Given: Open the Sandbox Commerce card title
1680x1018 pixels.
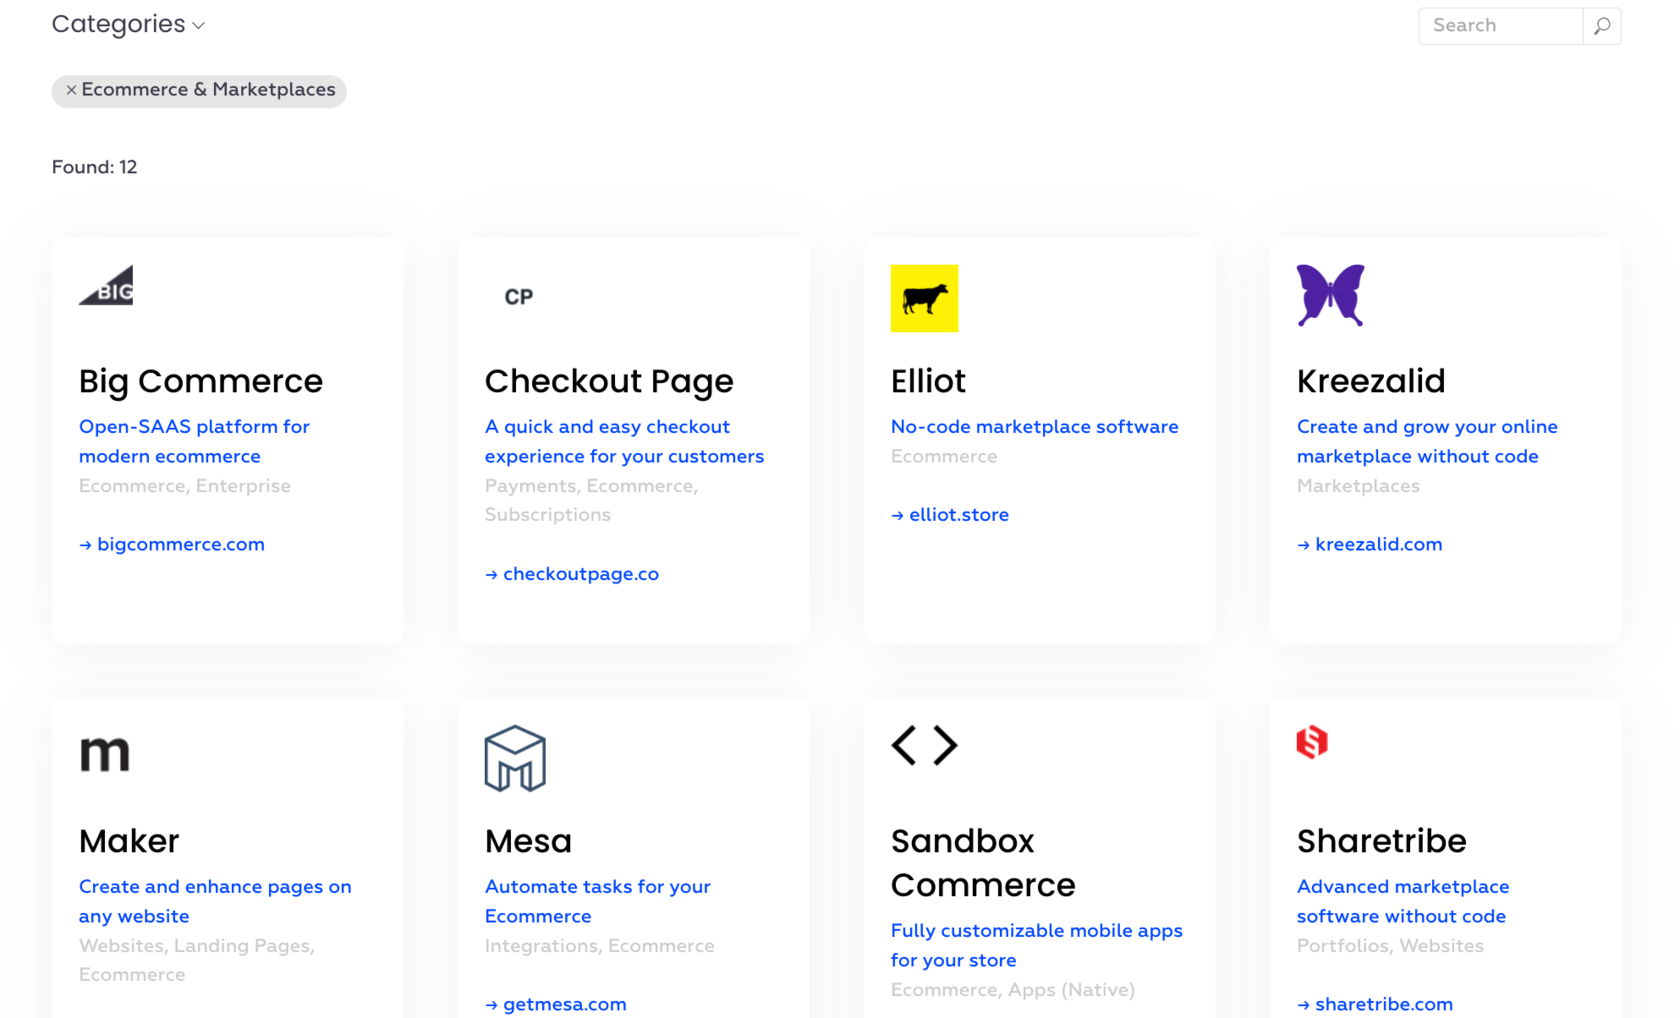Looking at the screenshot, I should point(983,863).
